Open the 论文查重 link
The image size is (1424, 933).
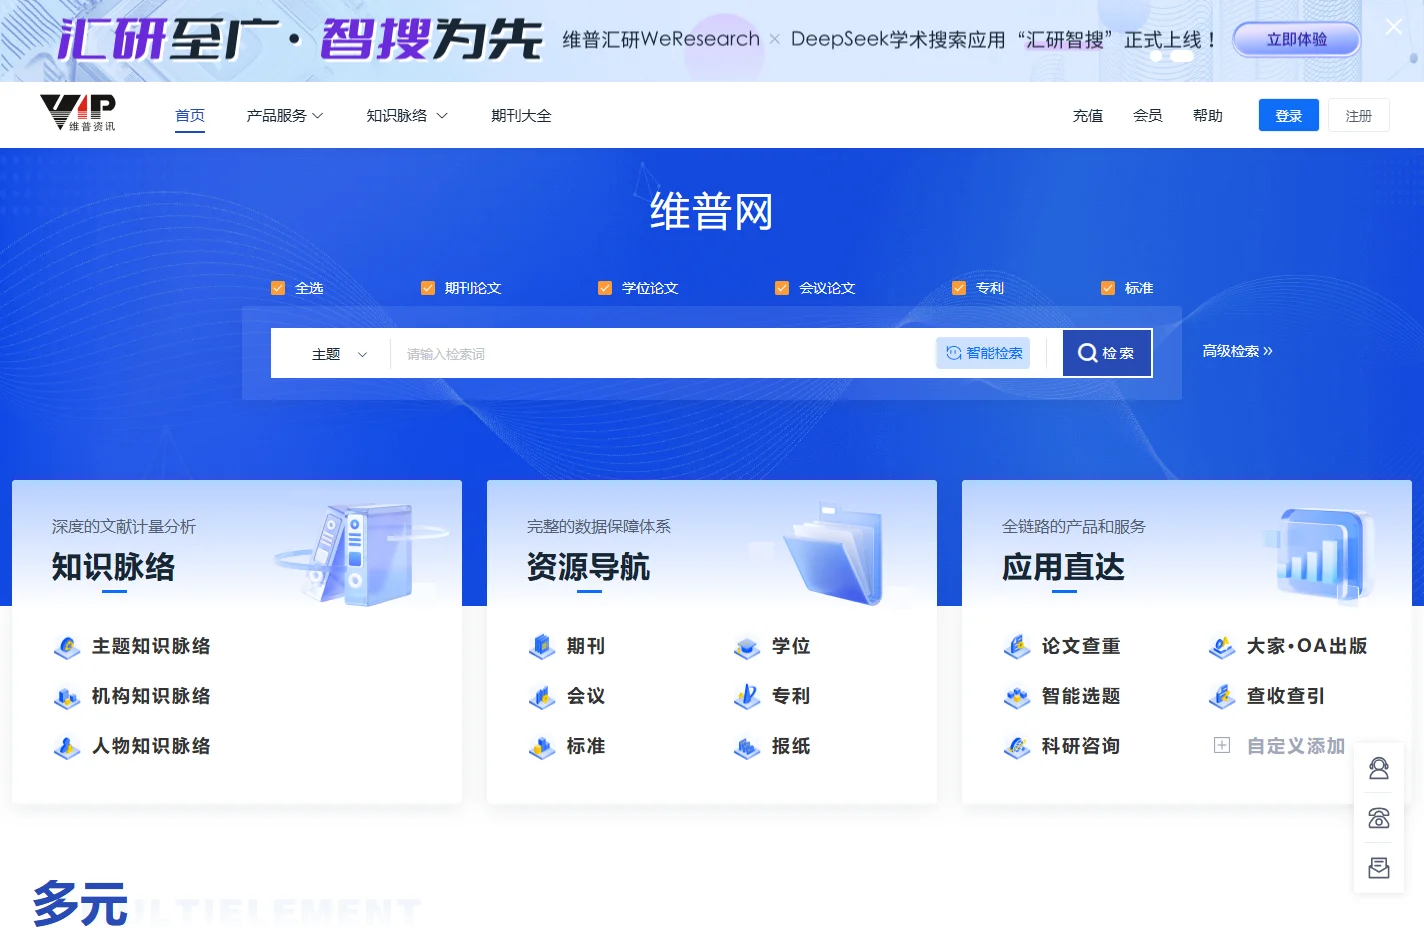pos(1081,647)
